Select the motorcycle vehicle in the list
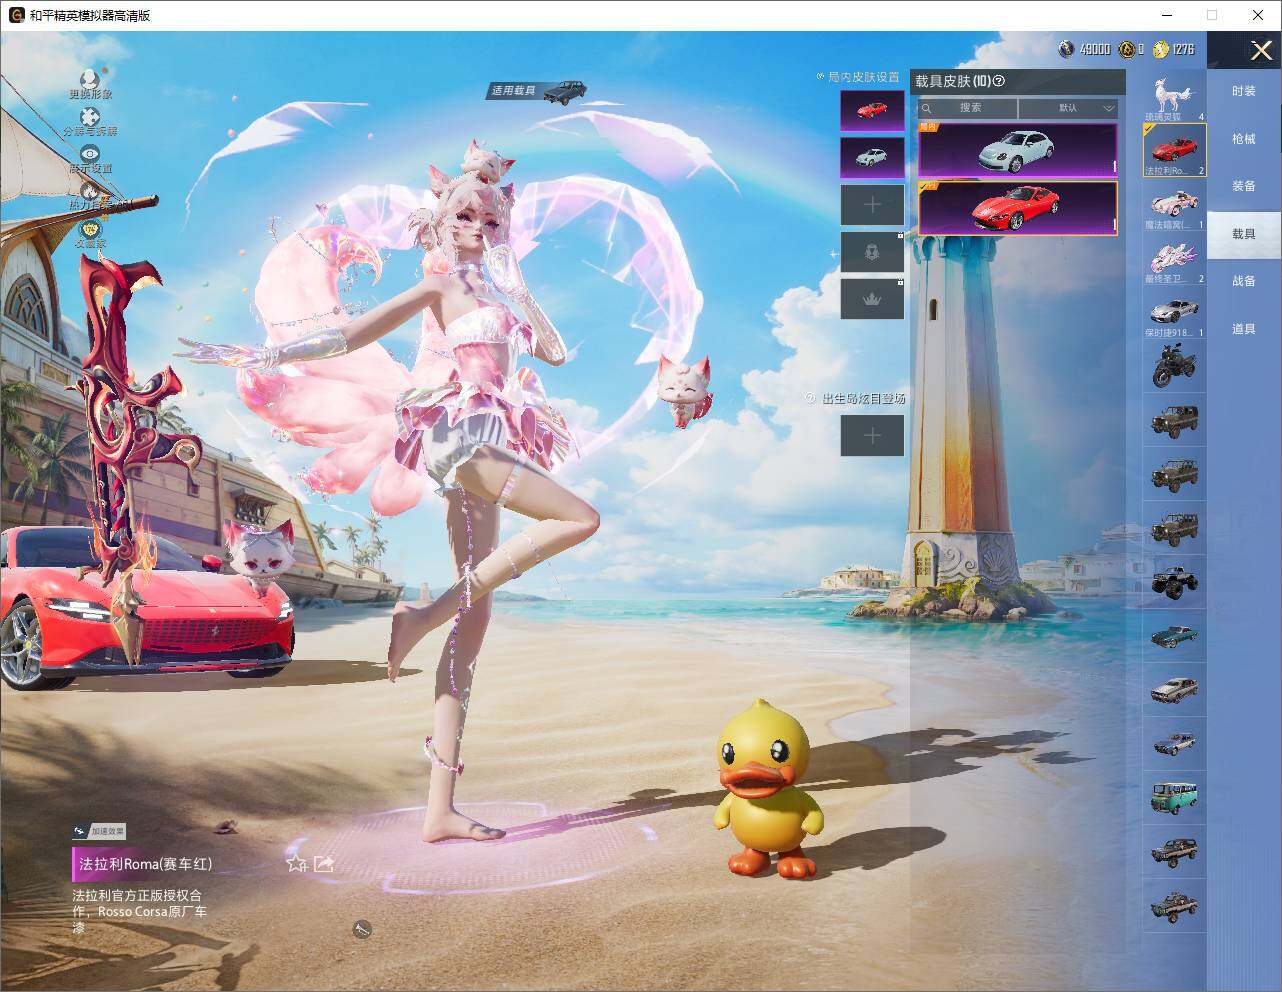 [1174, 367]
